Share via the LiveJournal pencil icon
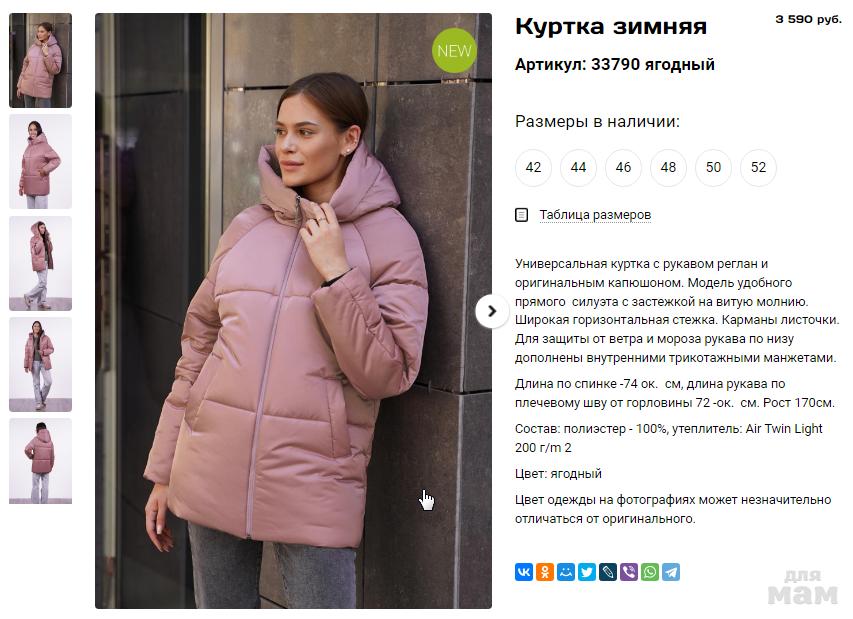The image size is (853, 619). coord(608,572)
